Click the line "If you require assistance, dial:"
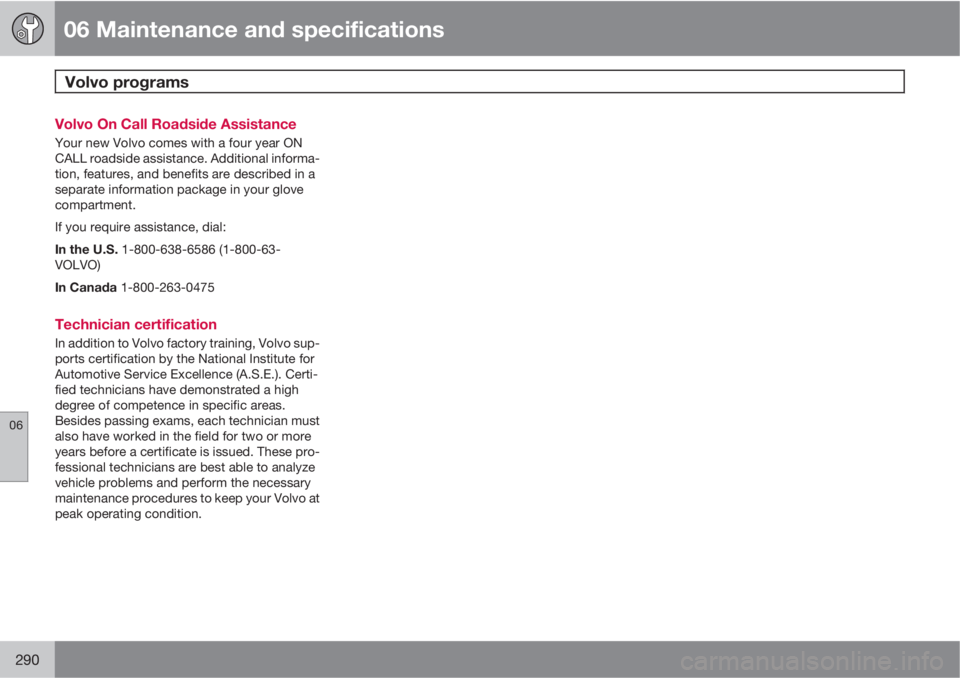 (x=140, y=227)
